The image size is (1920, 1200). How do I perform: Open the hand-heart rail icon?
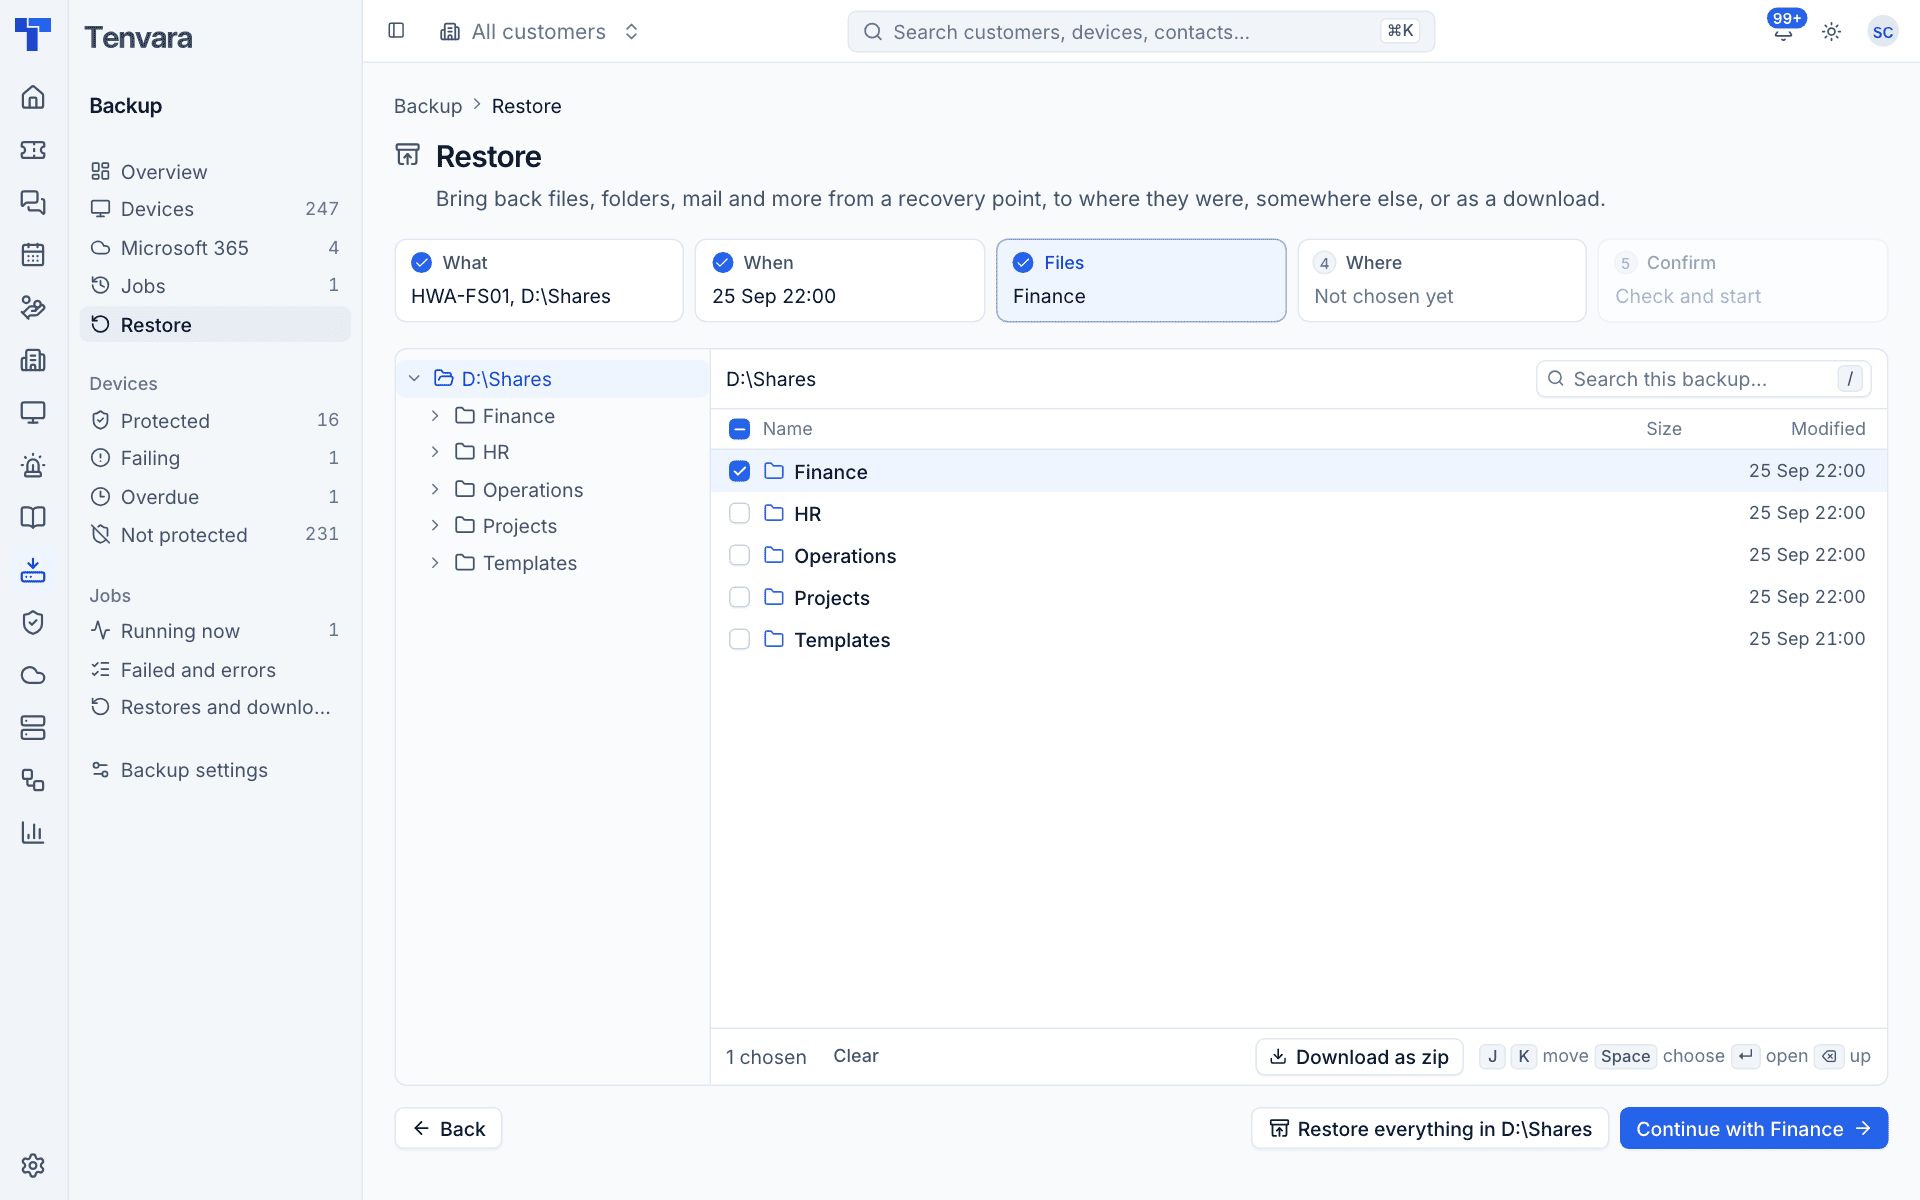(x=33, y=307)
